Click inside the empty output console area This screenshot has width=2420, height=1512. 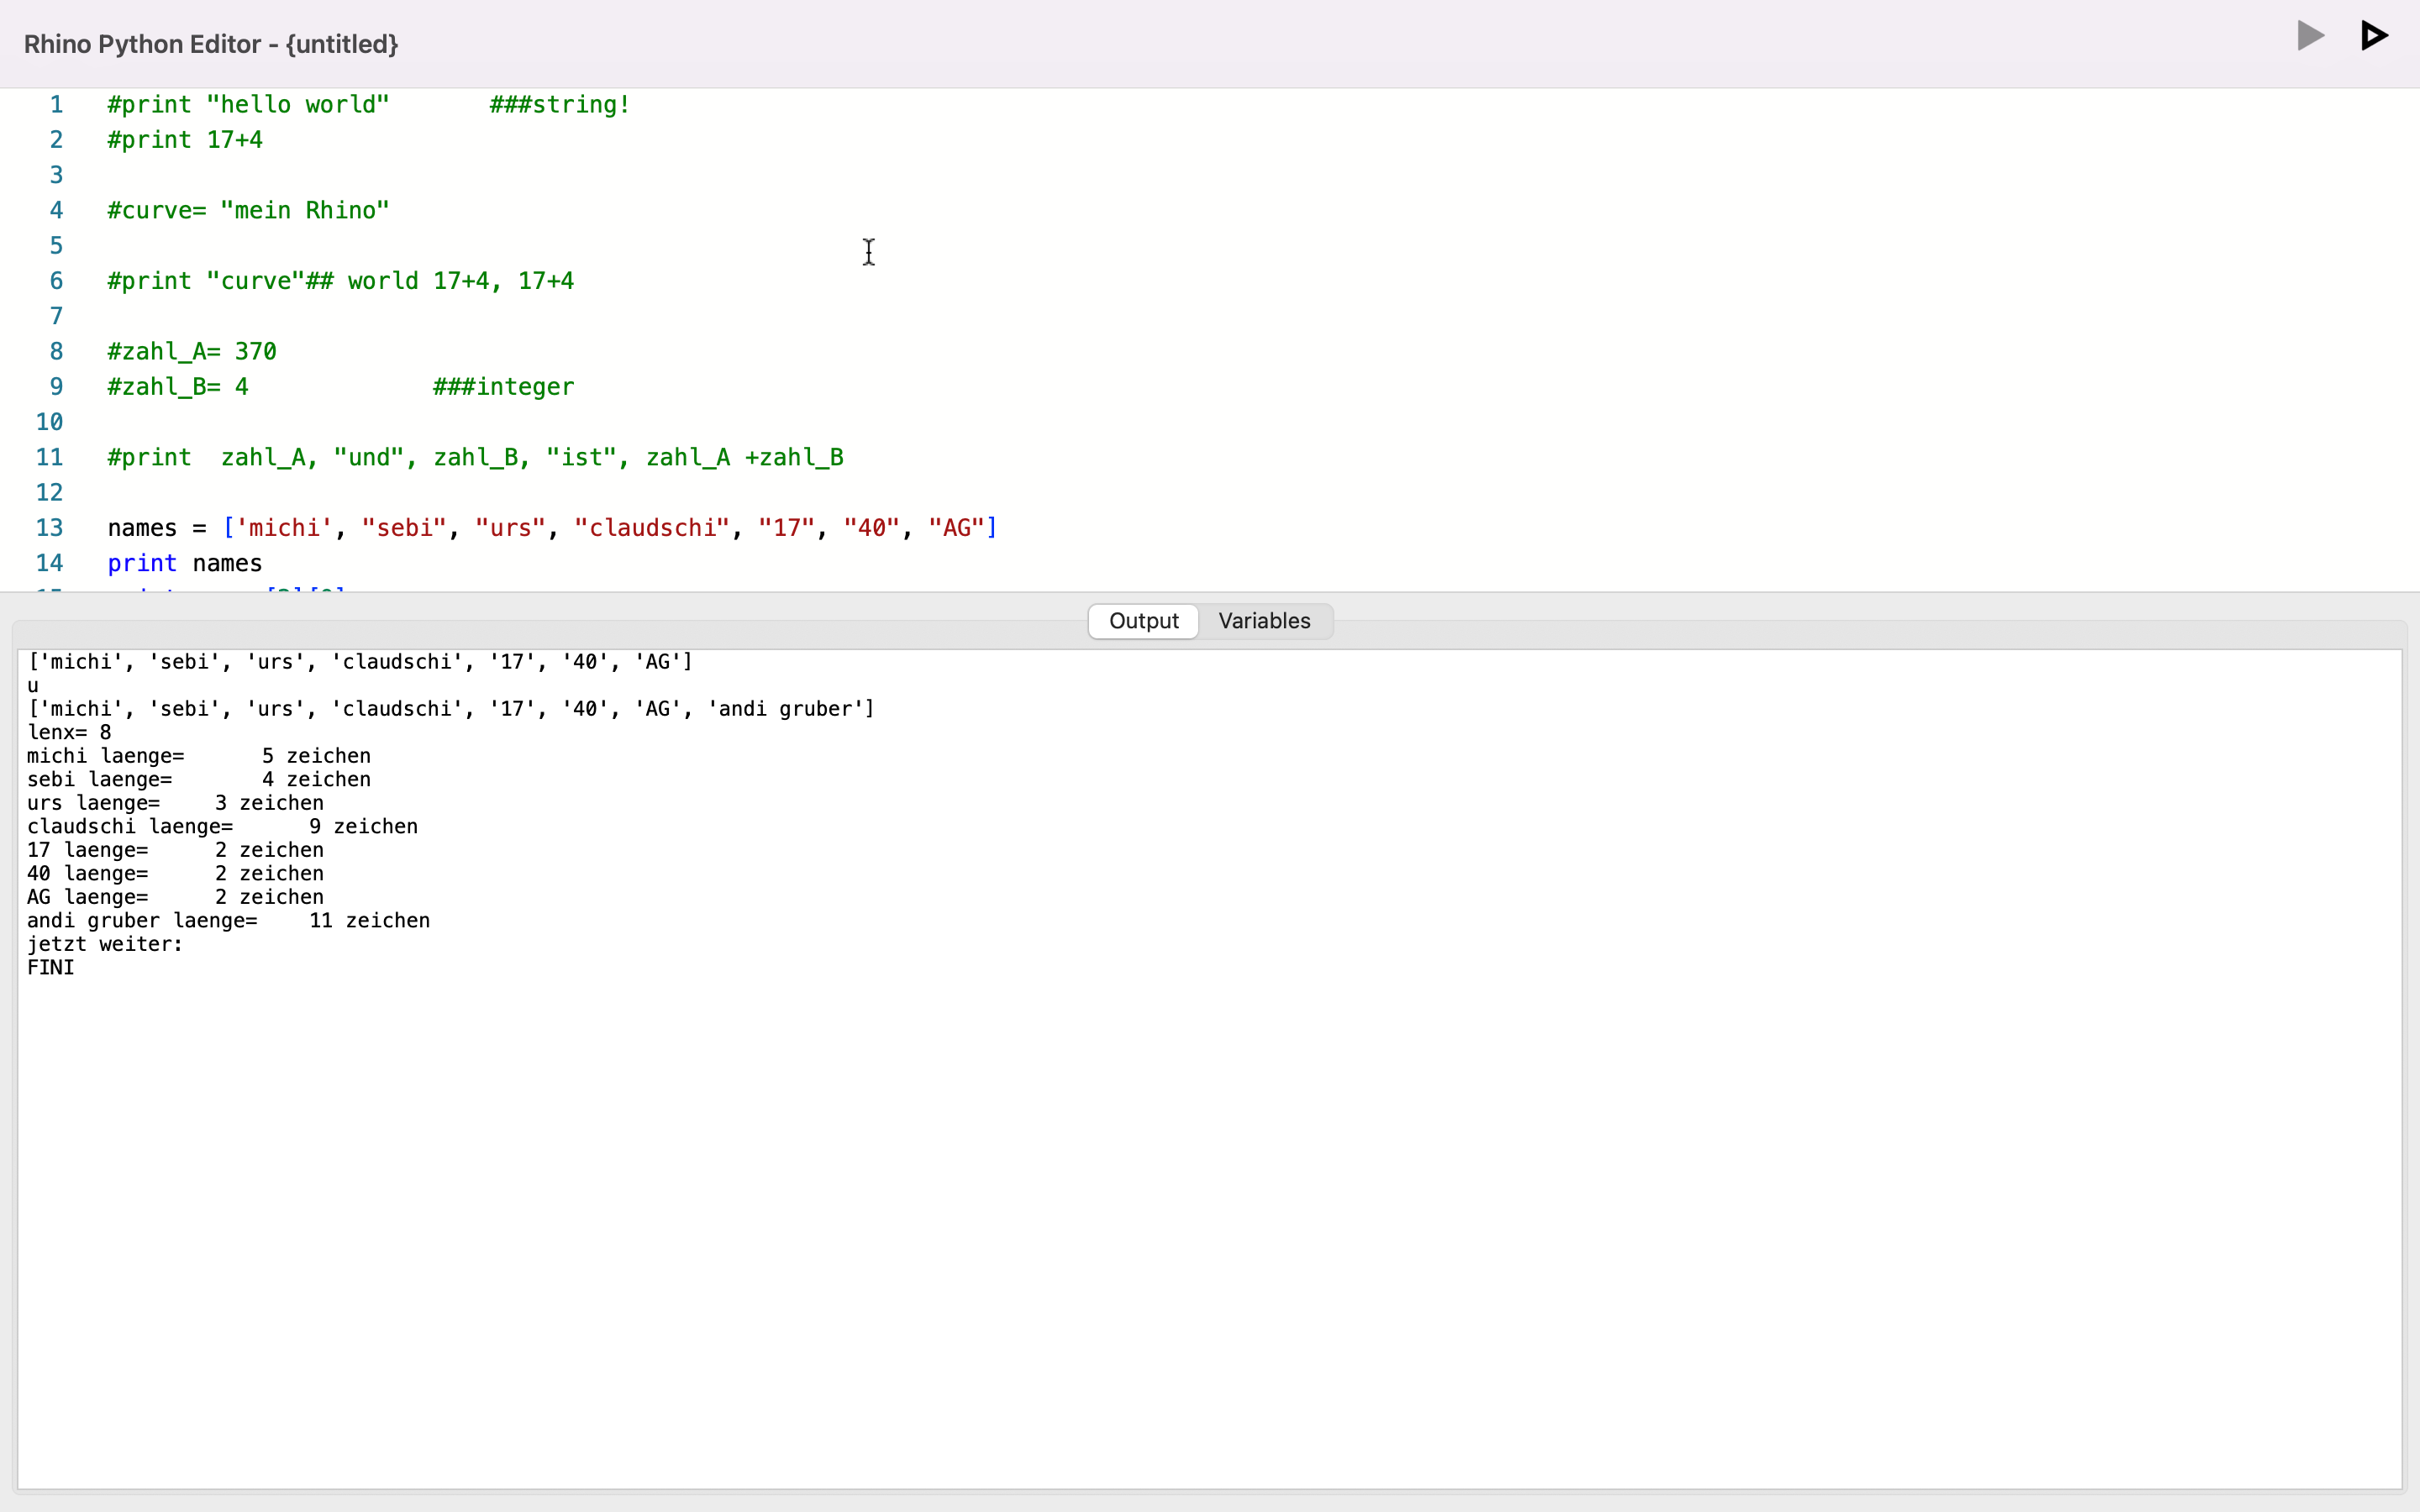(x=1200, y=1200)
